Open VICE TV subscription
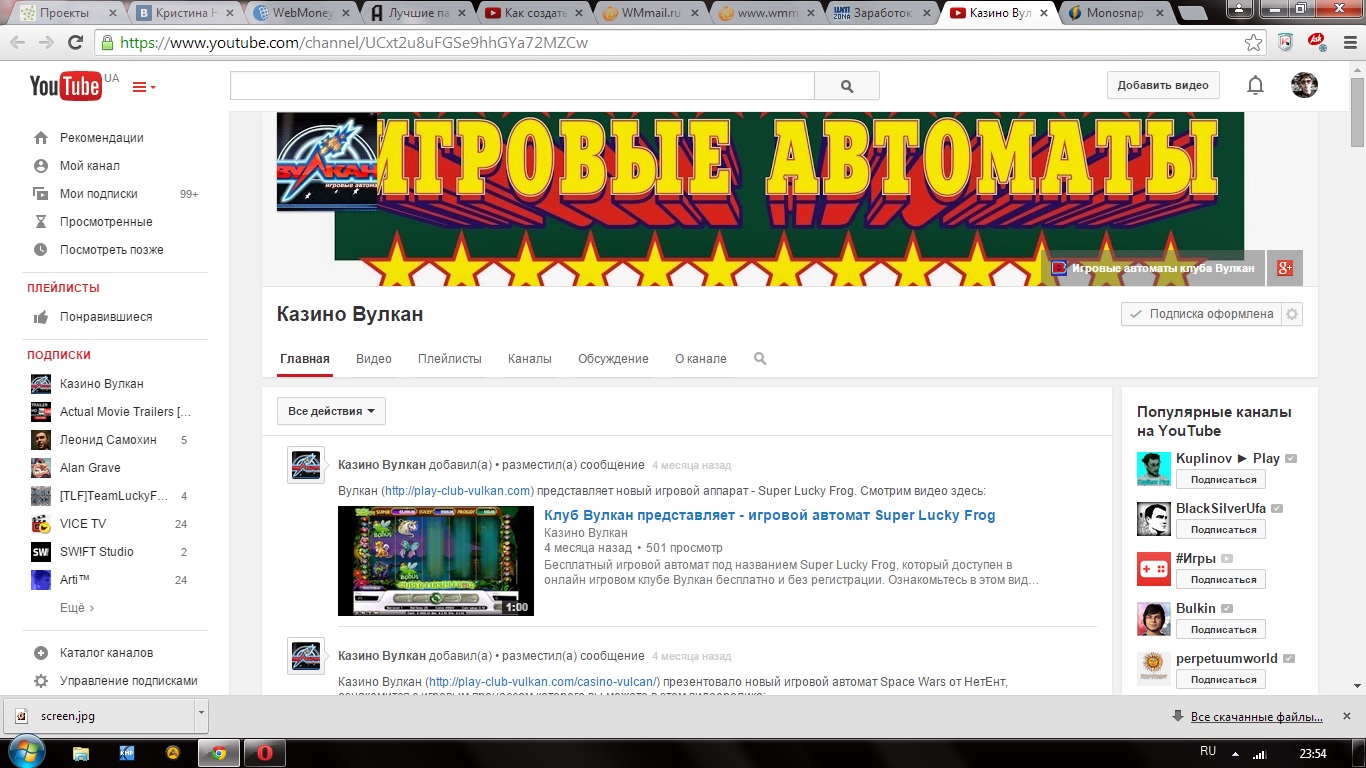This screenshot has height=768, width=1366. point(83,524)
